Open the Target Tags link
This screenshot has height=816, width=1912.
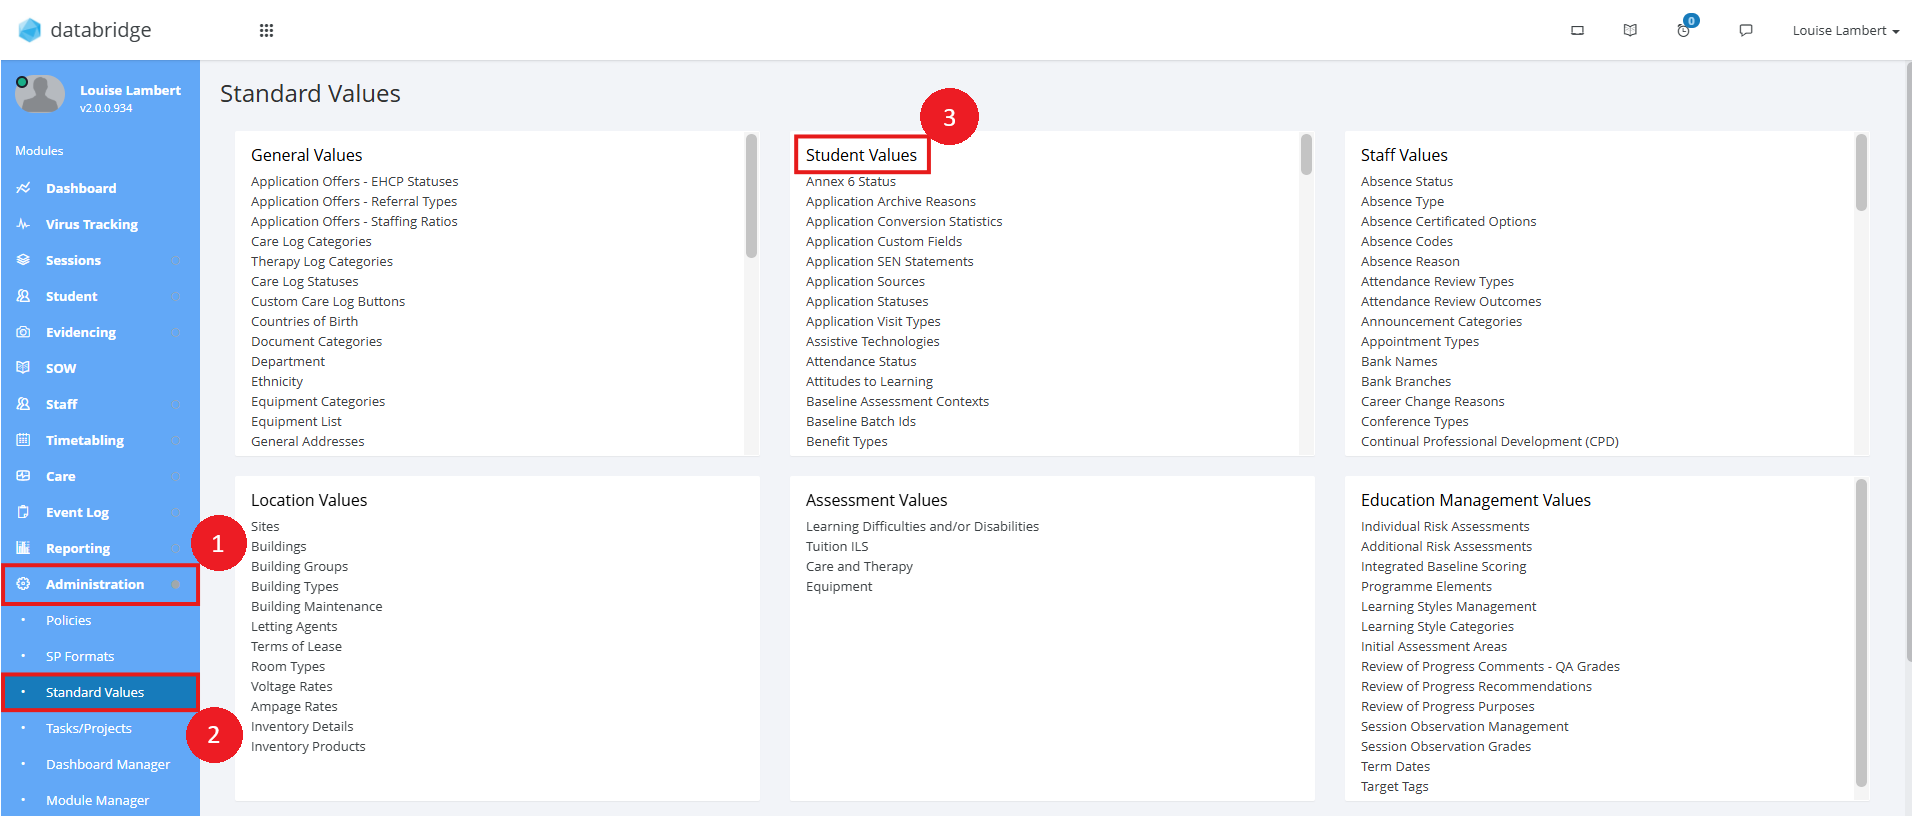[1395, 786]
